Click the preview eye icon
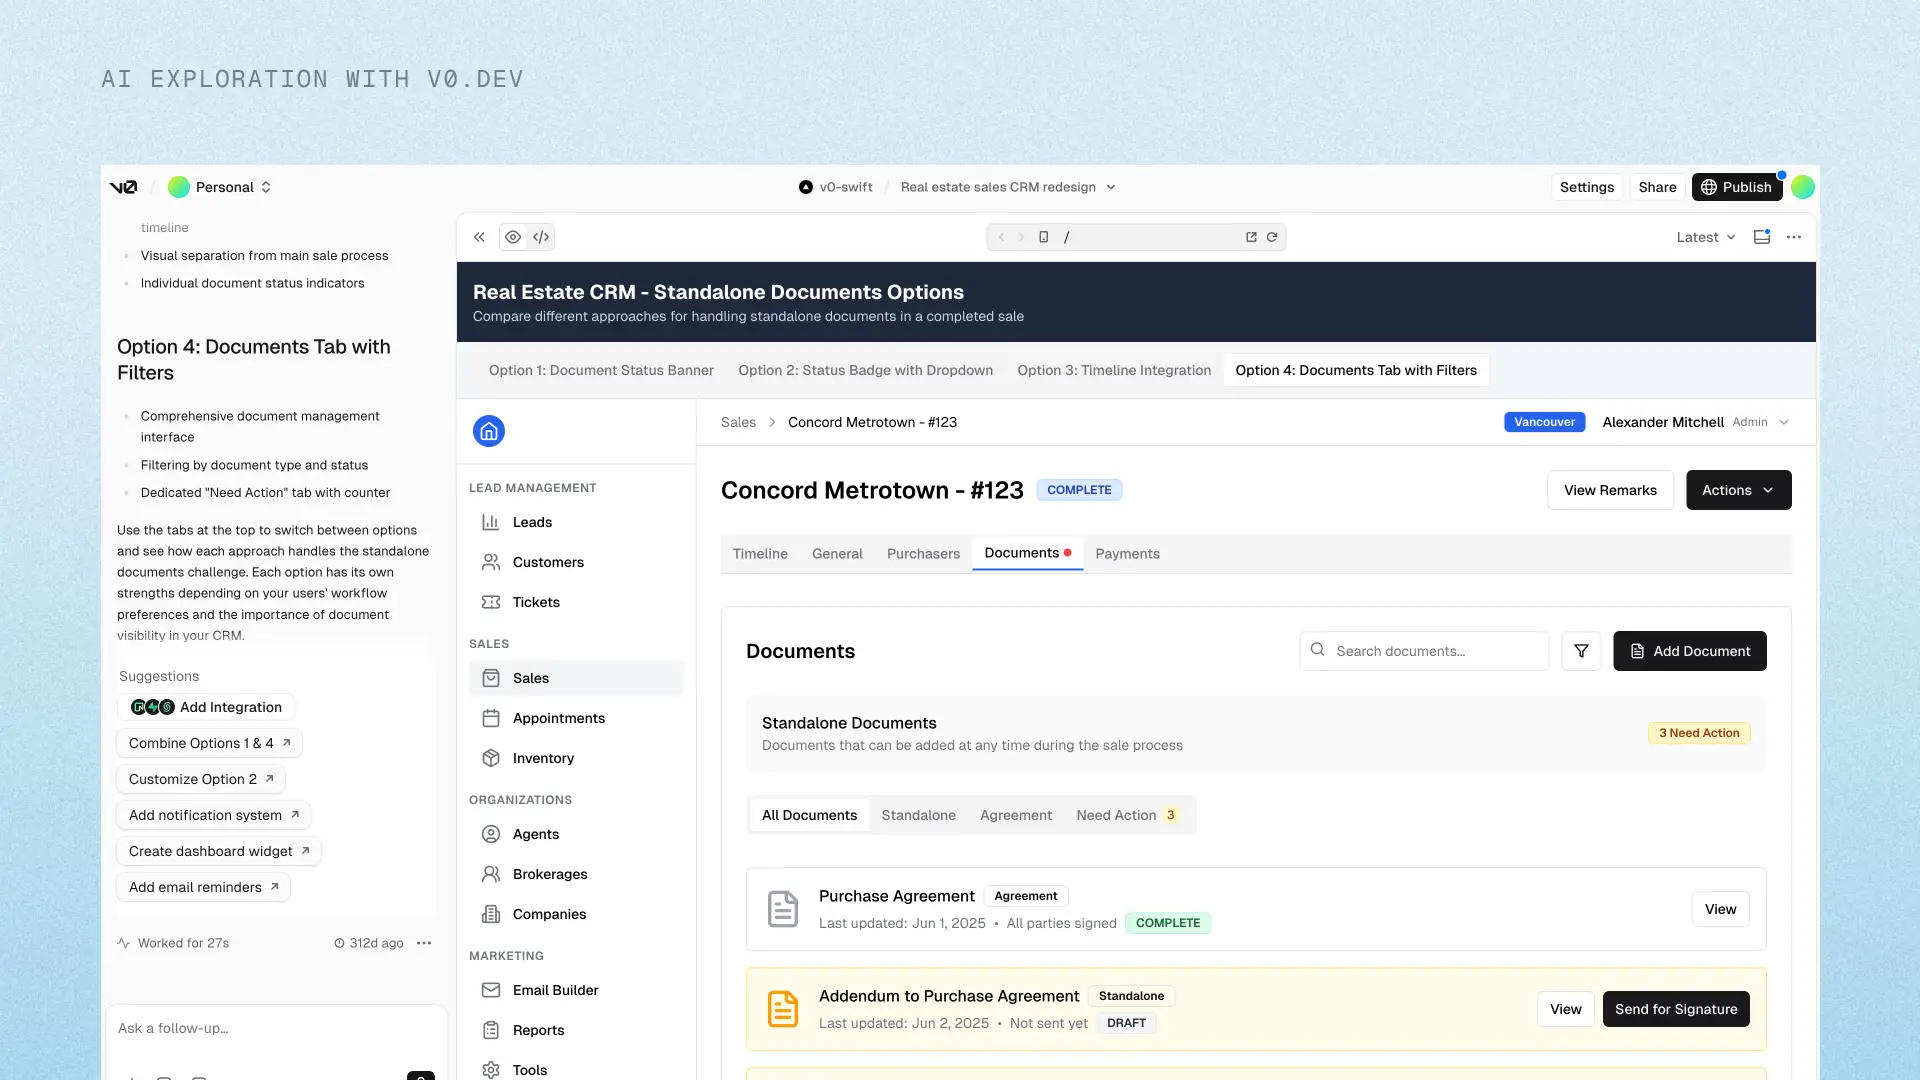The image size is (1920, 1080). pyautogui.click(x=512, y=237)
